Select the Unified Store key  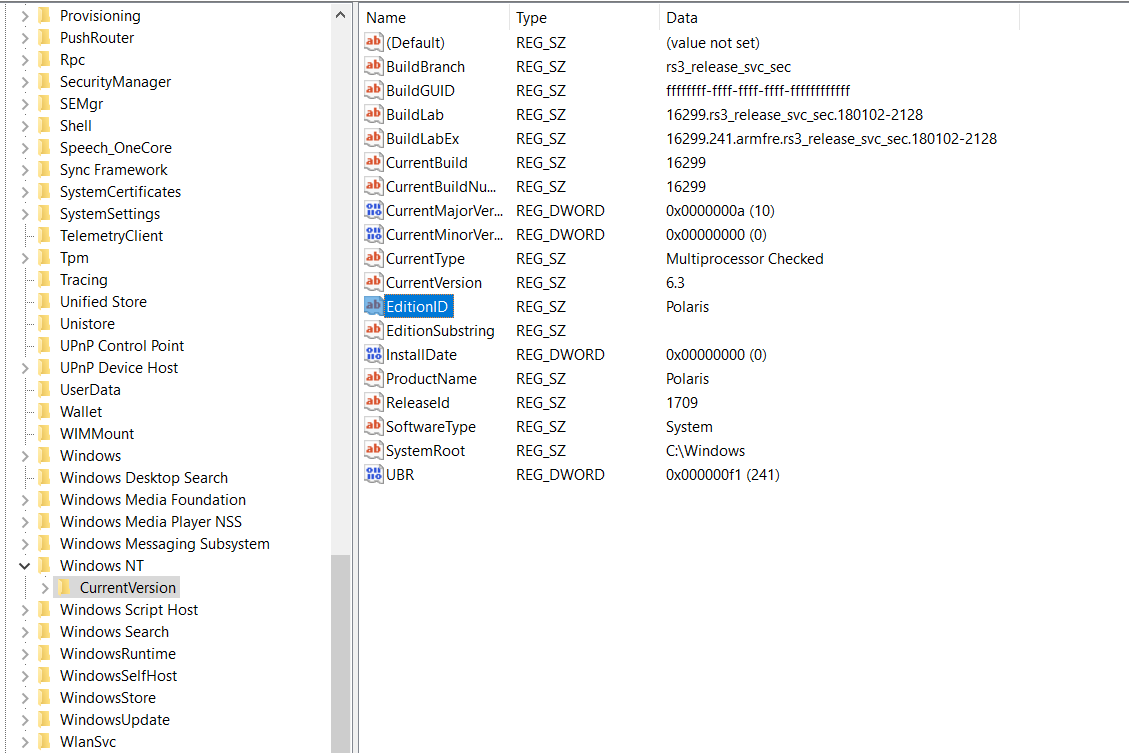[102, 301]
